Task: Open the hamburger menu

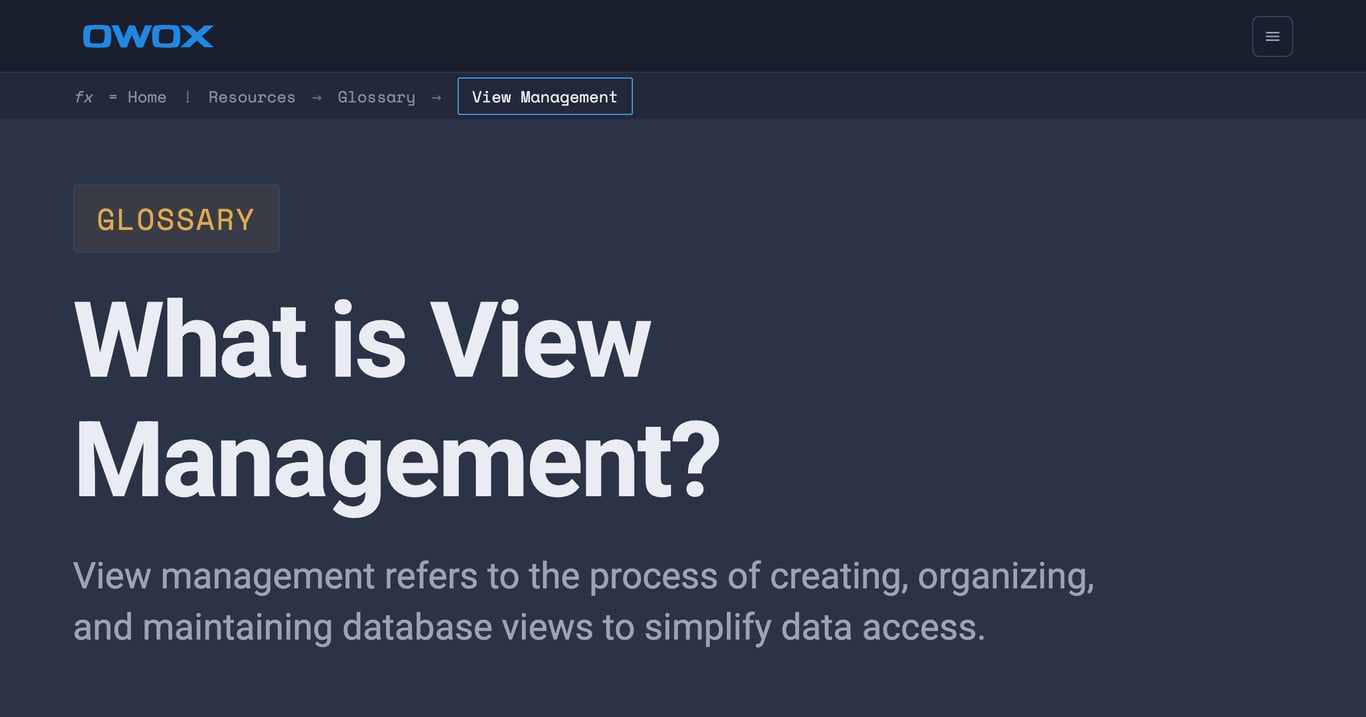Action: coord(1272,36)
